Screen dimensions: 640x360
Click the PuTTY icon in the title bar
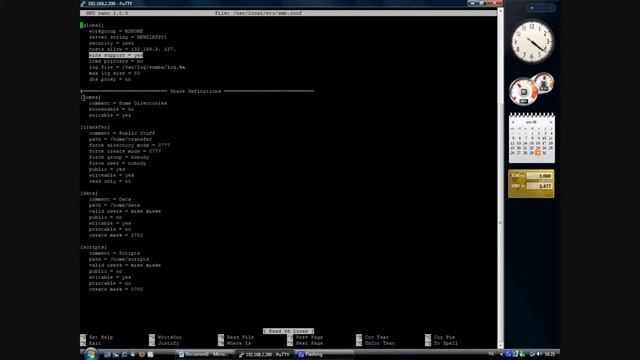pyautogui.click(x=83, y=4)
